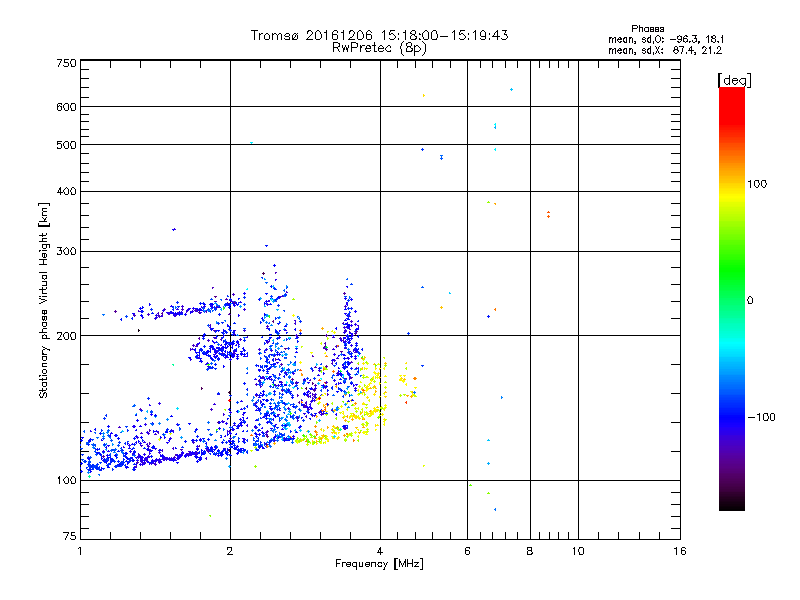Screen dimensions: 800x600
Task: Click y-axis tick label '400'
Action: (66, 191)
